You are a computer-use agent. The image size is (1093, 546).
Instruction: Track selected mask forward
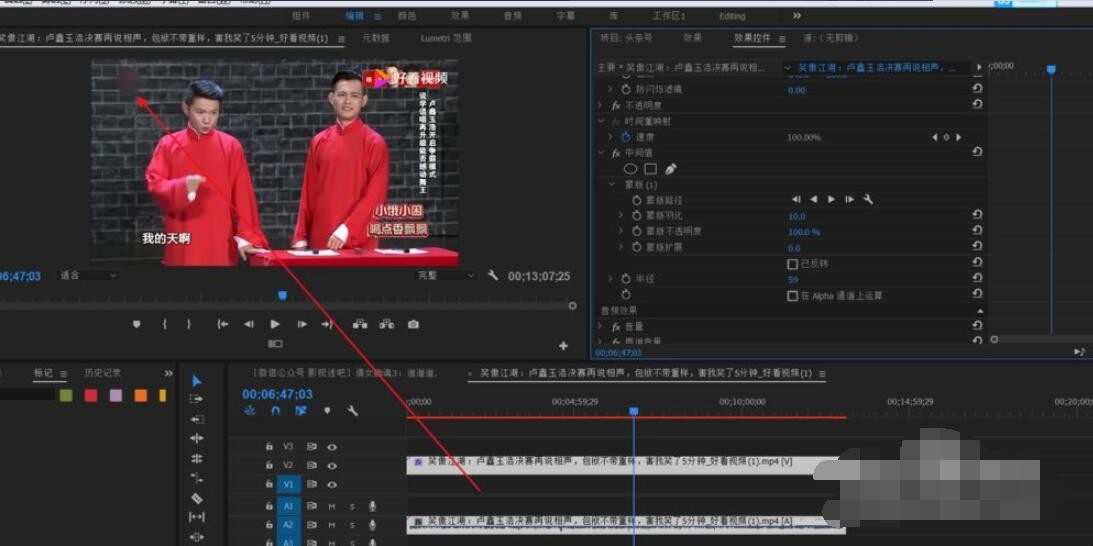(x=831, y=199)
